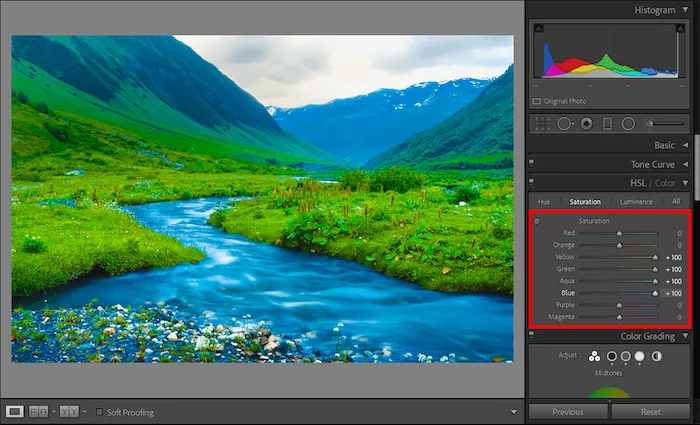Image resolution: width=700 pixels, height=425 pixels.
Task: Toggle highlight clipping indicator in histogram
Action: (x=680, y=28)
